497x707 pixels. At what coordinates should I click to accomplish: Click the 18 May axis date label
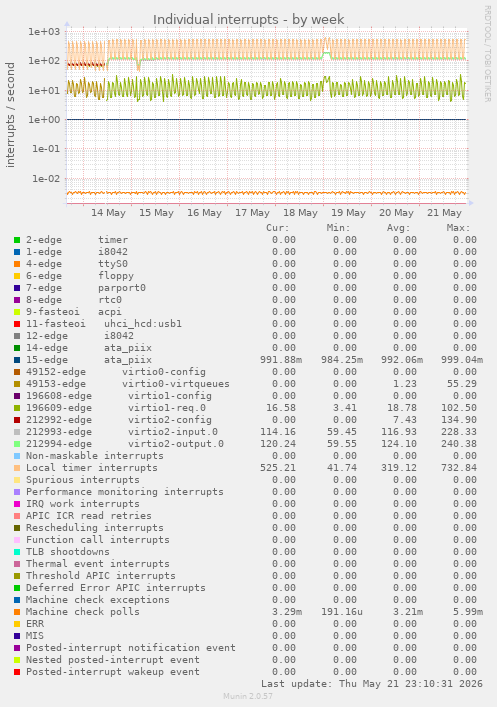[300, 213]
